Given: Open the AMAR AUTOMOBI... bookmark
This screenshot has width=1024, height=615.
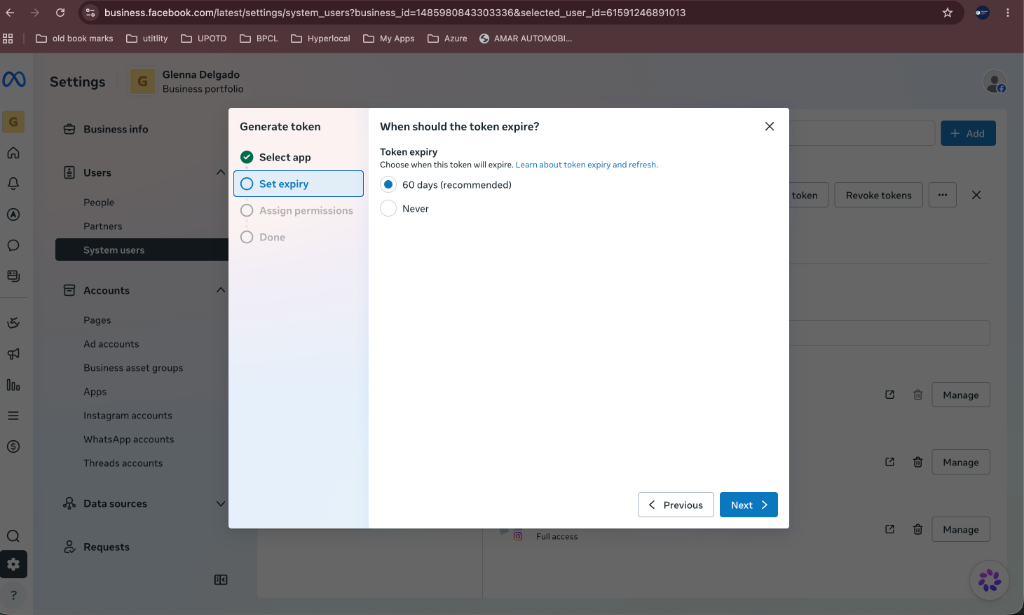Looking at the screenshot, I should (x=526, y=39).
